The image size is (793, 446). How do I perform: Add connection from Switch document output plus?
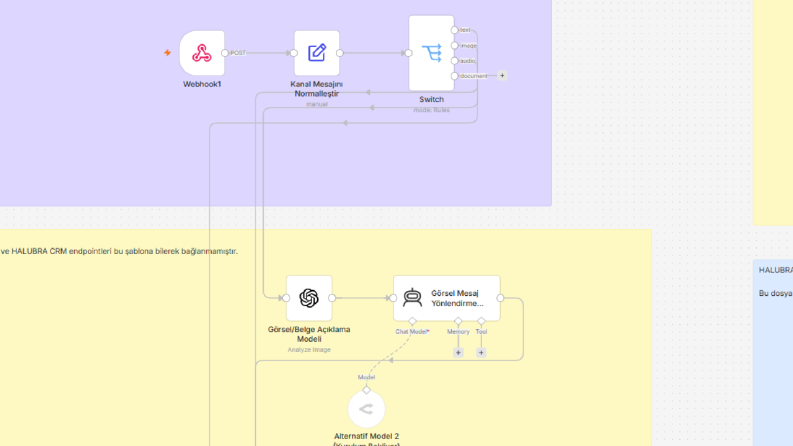[x=502, y=75]
